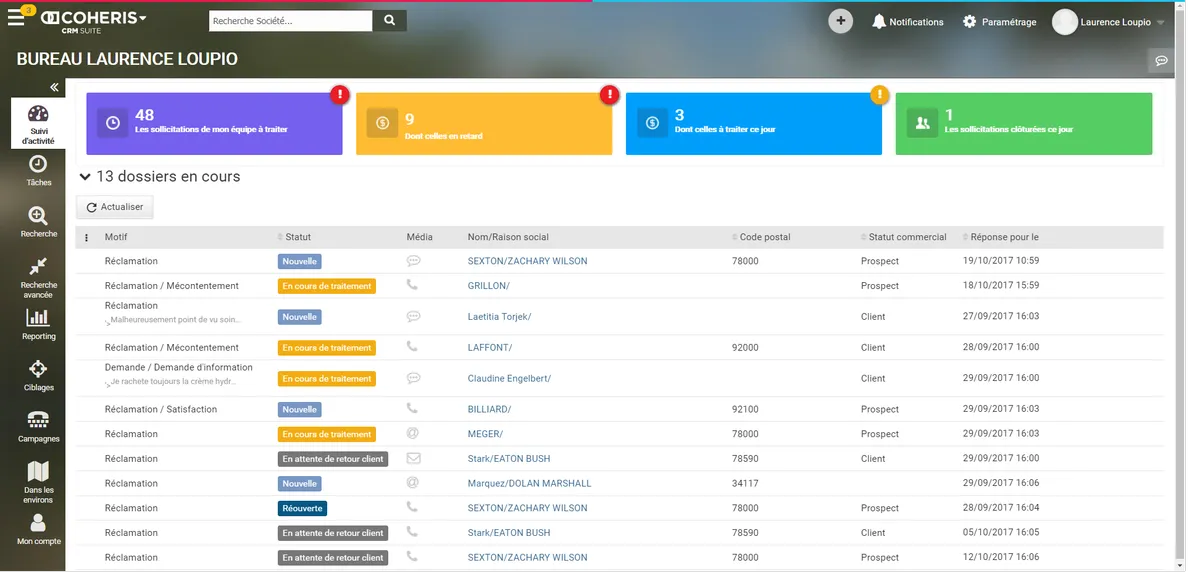
Task: Click the chat media icon in Laetitia Torjek row
Action: (x=413, y=316)
